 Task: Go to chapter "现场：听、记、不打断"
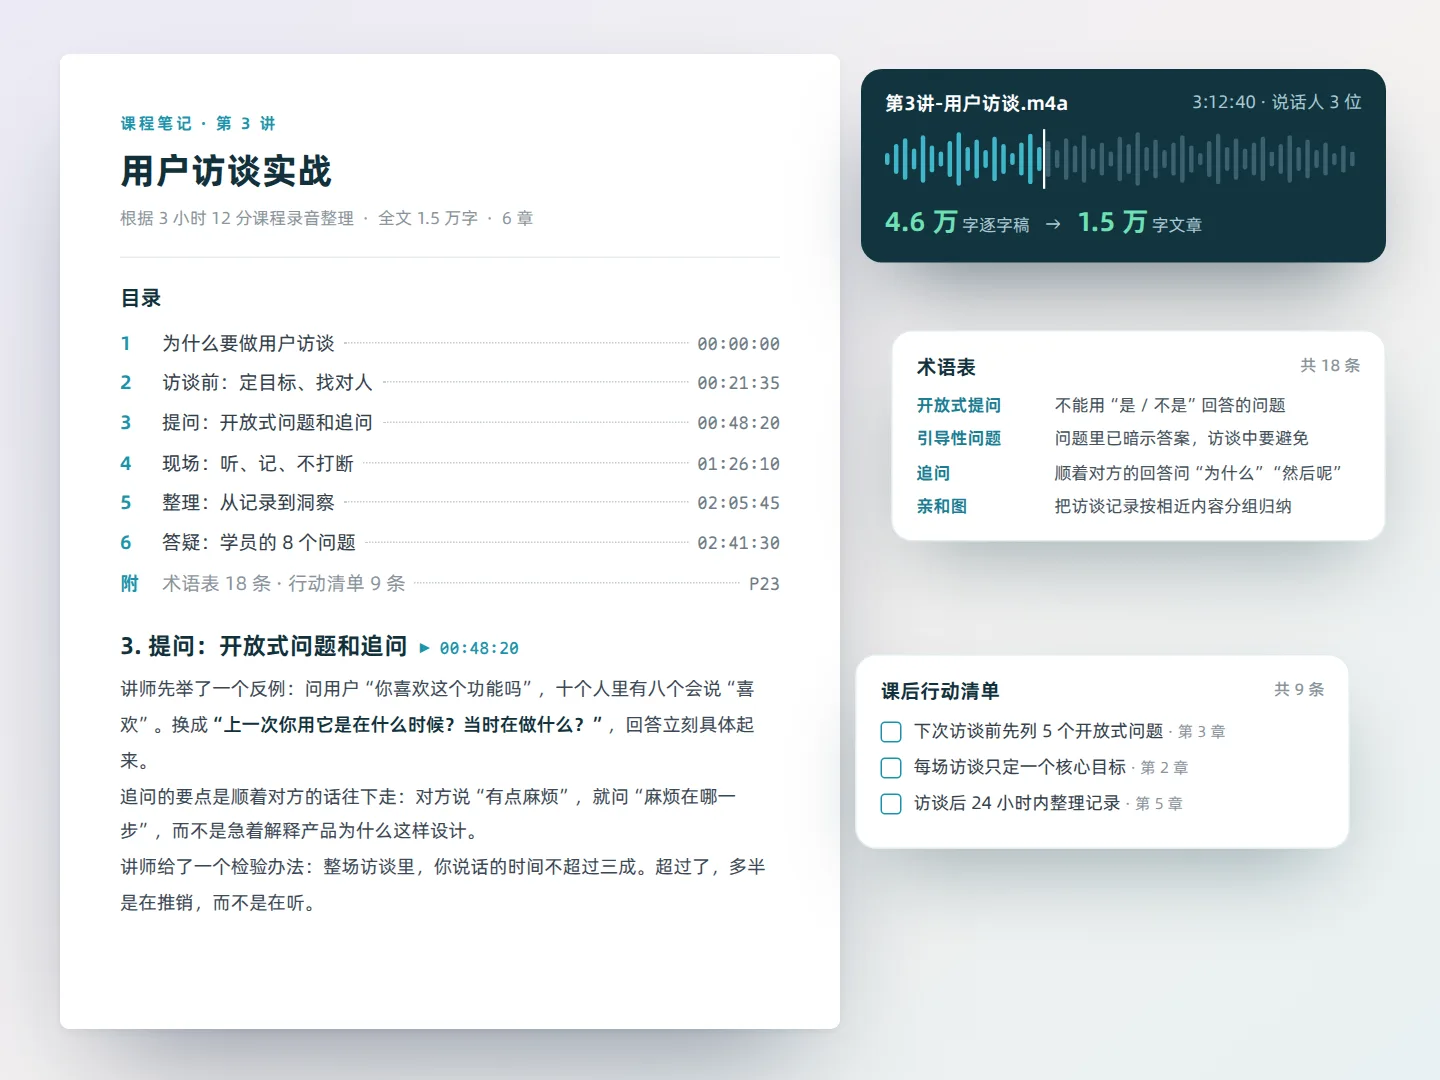[x=450, y=463]
